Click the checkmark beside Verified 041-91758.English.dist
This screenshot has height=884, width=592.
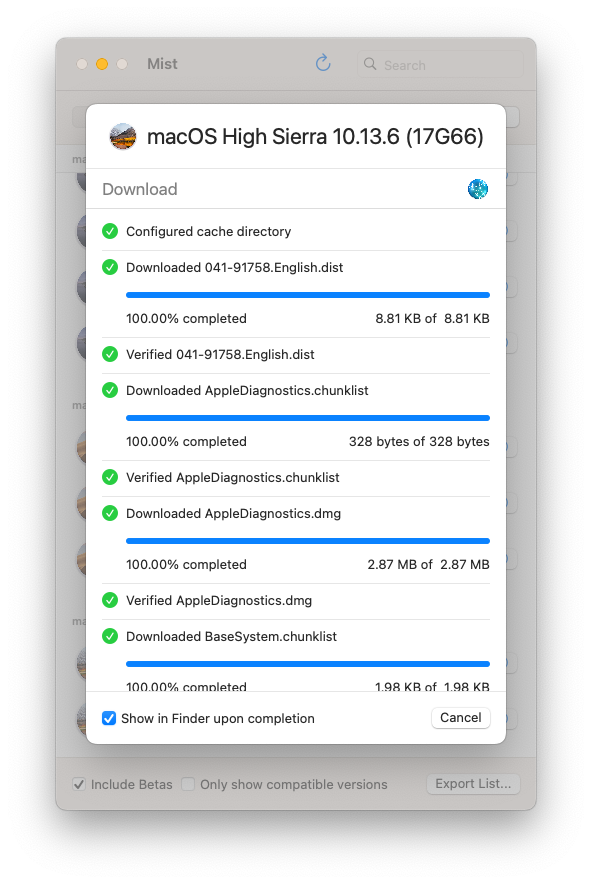pos(110,354)
